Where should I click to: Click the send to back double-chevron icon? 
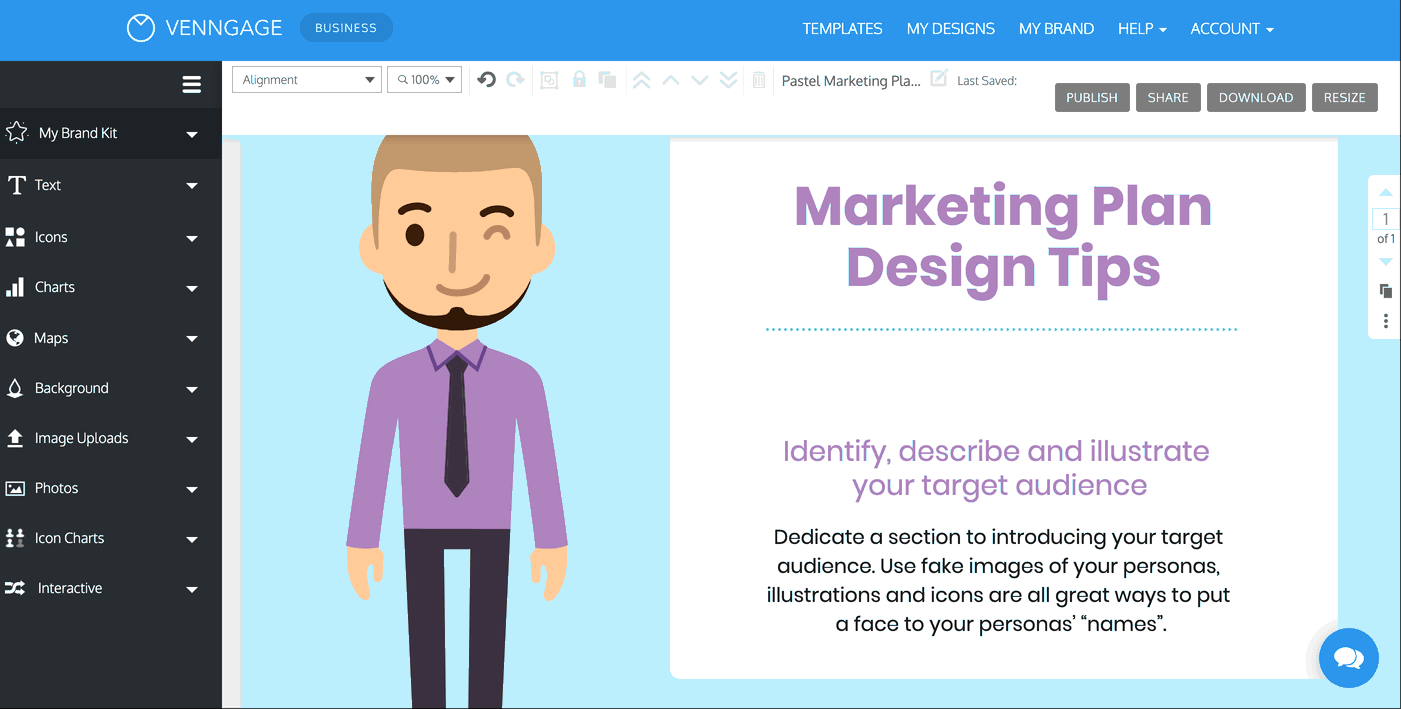click(x=729, y=80)
